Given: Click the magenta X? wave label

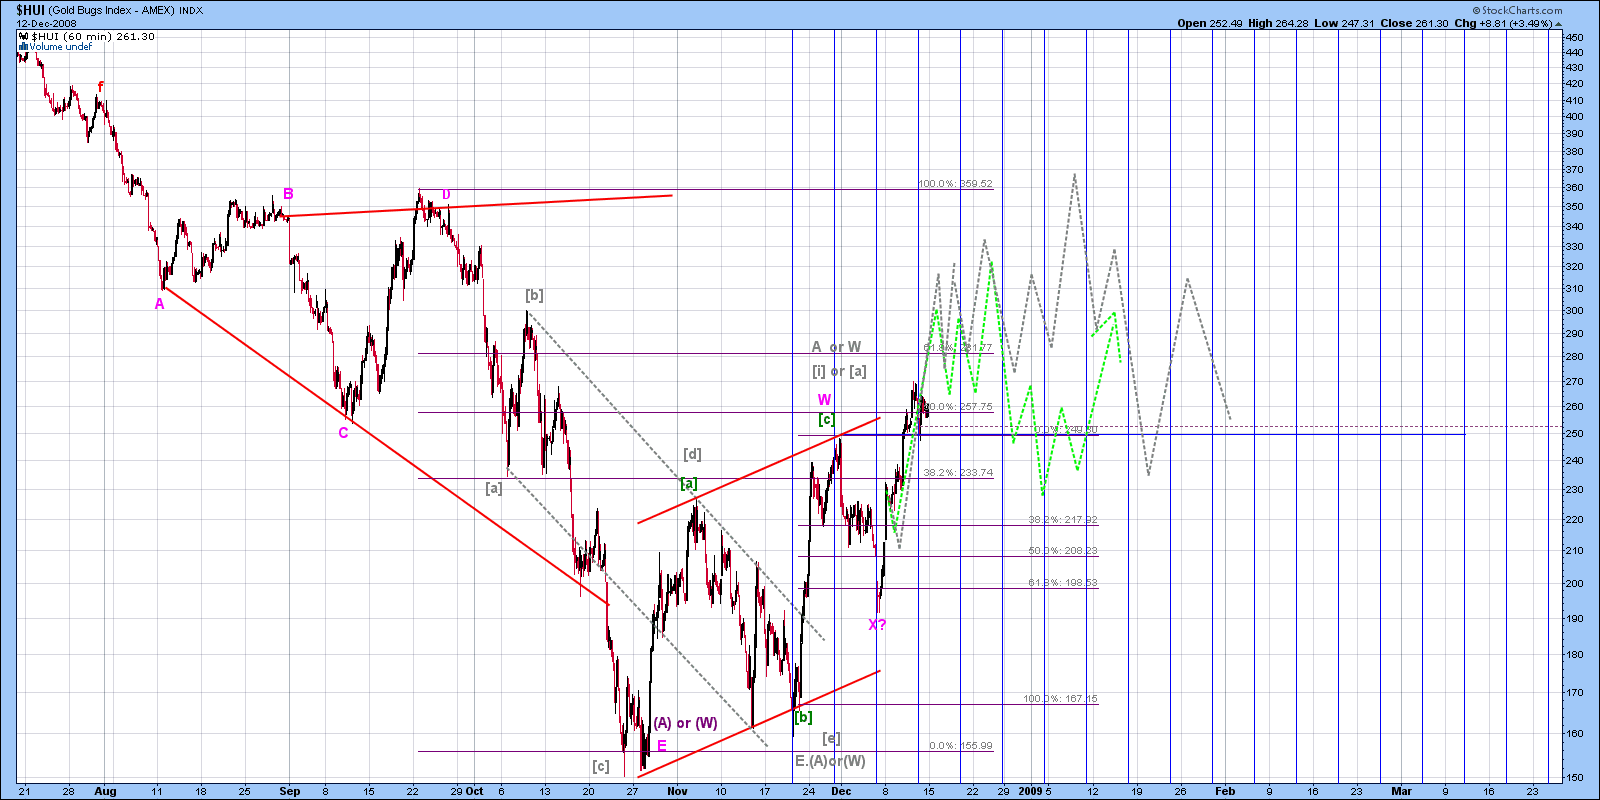Looking at the screenshot, I should pos(877,625).
